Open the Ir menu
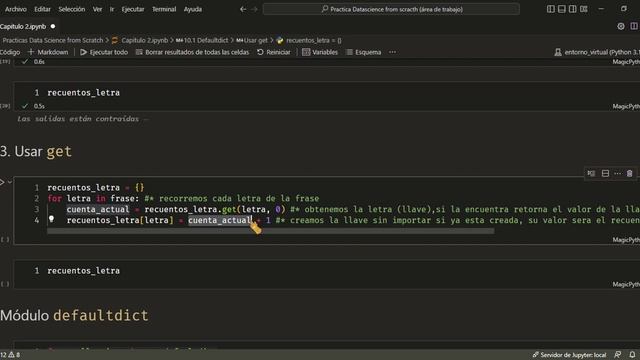640x360 pixels. [x=112, y=9]
